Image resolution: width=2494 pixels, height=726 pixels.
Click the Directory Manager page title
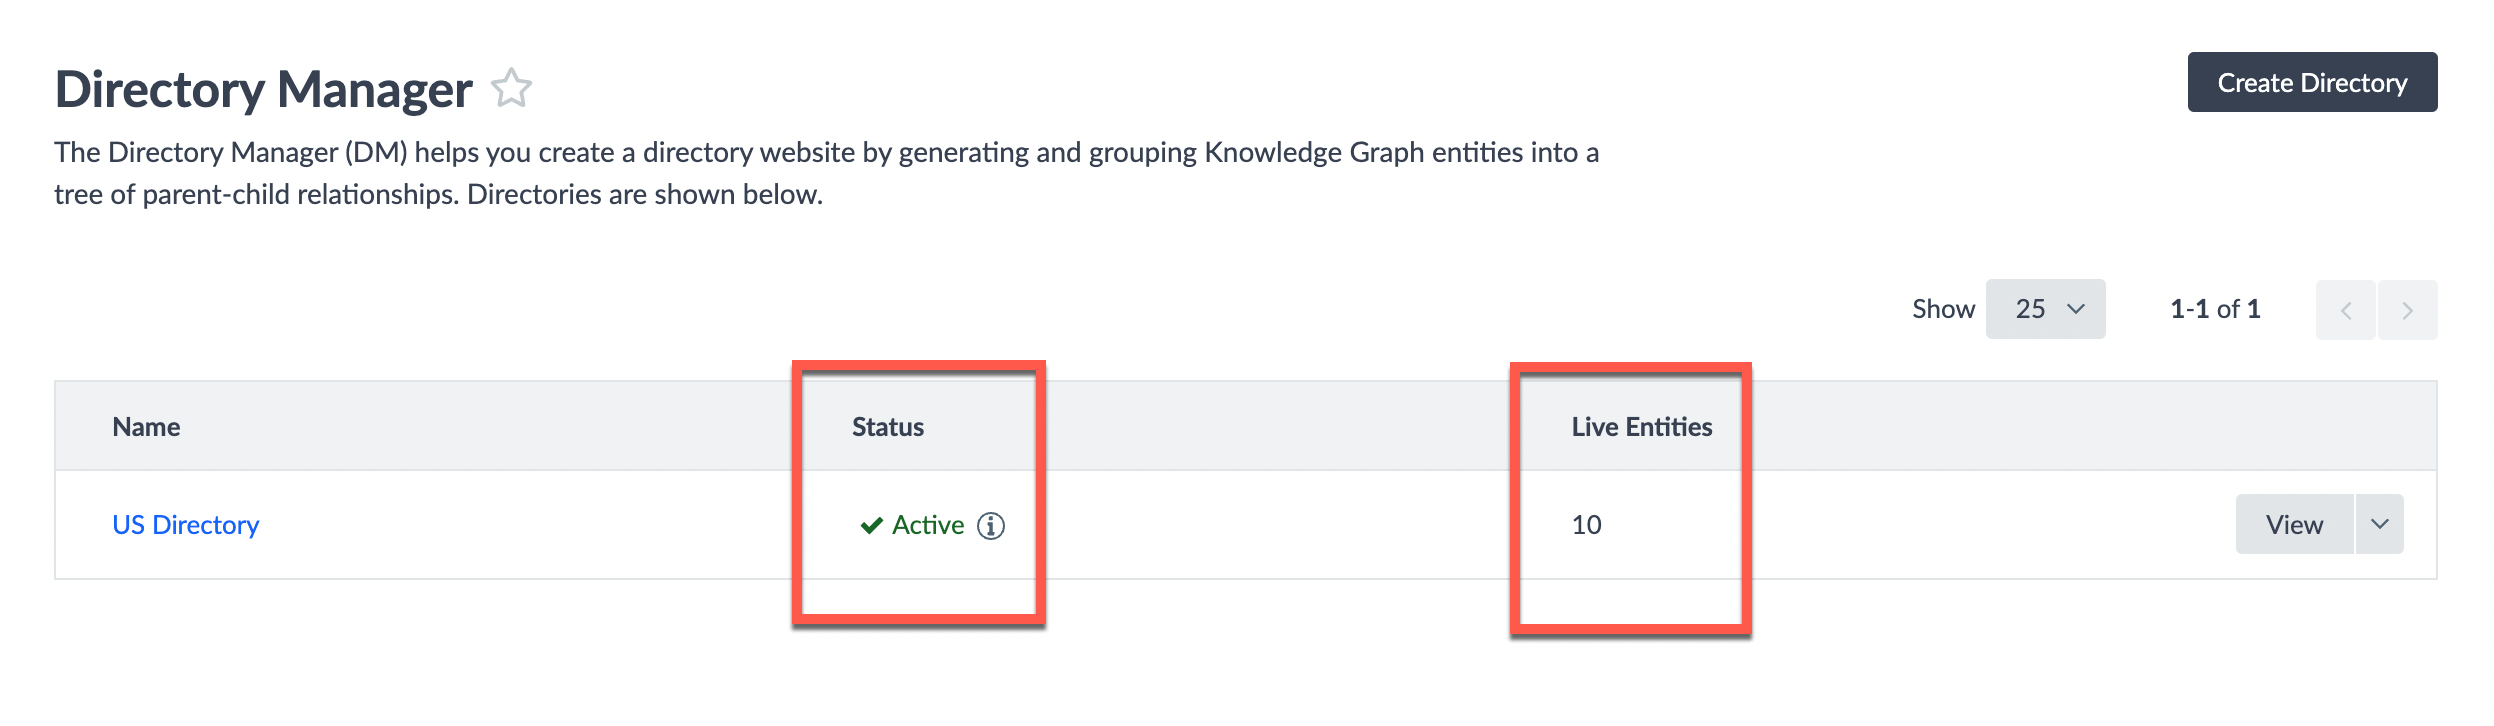click(263, 89)
